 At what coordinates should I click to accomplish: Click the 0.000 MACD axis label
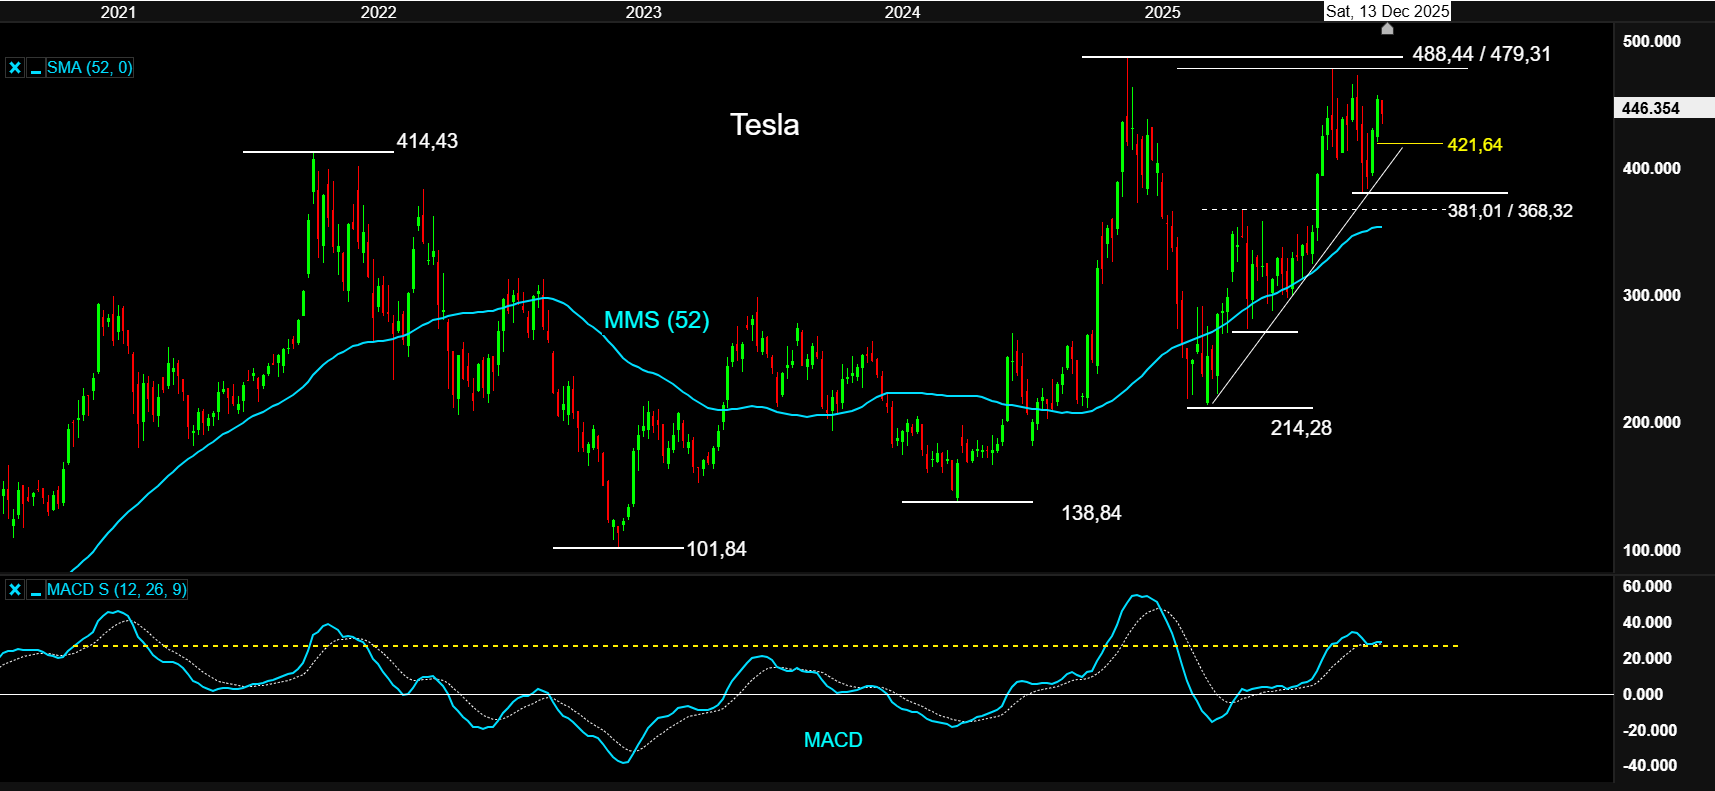1643,694
